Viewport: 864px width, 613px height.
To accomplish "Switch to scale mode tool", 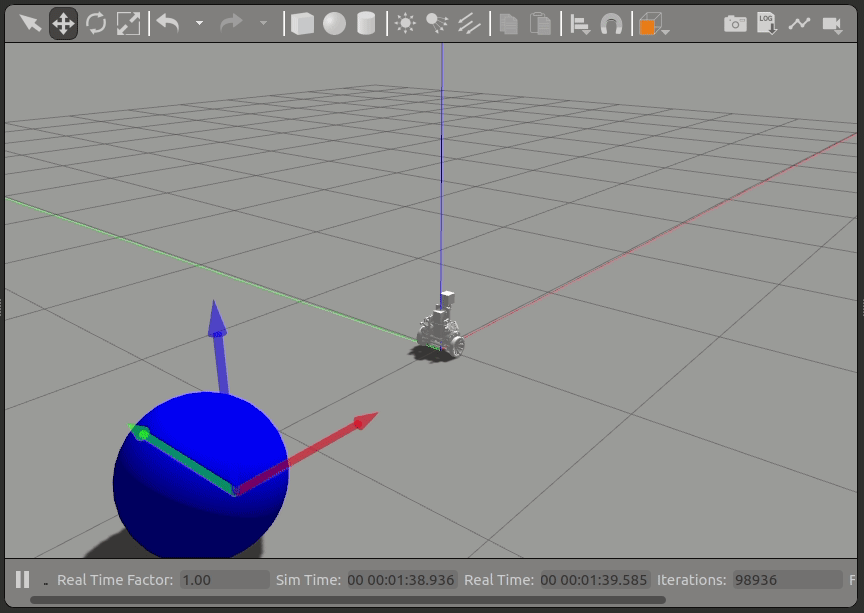I will [128, 24].
